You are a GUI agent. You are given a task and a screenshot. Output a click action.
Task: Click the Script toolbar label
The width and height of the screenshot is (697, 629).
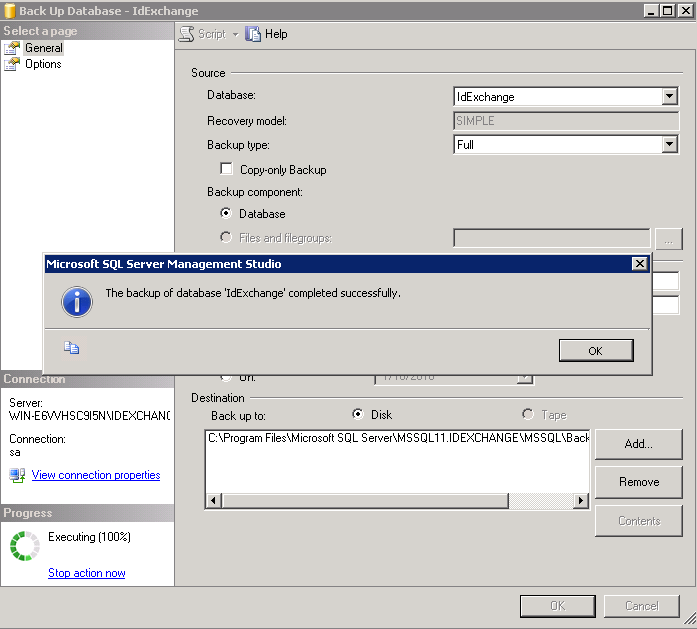212,34
